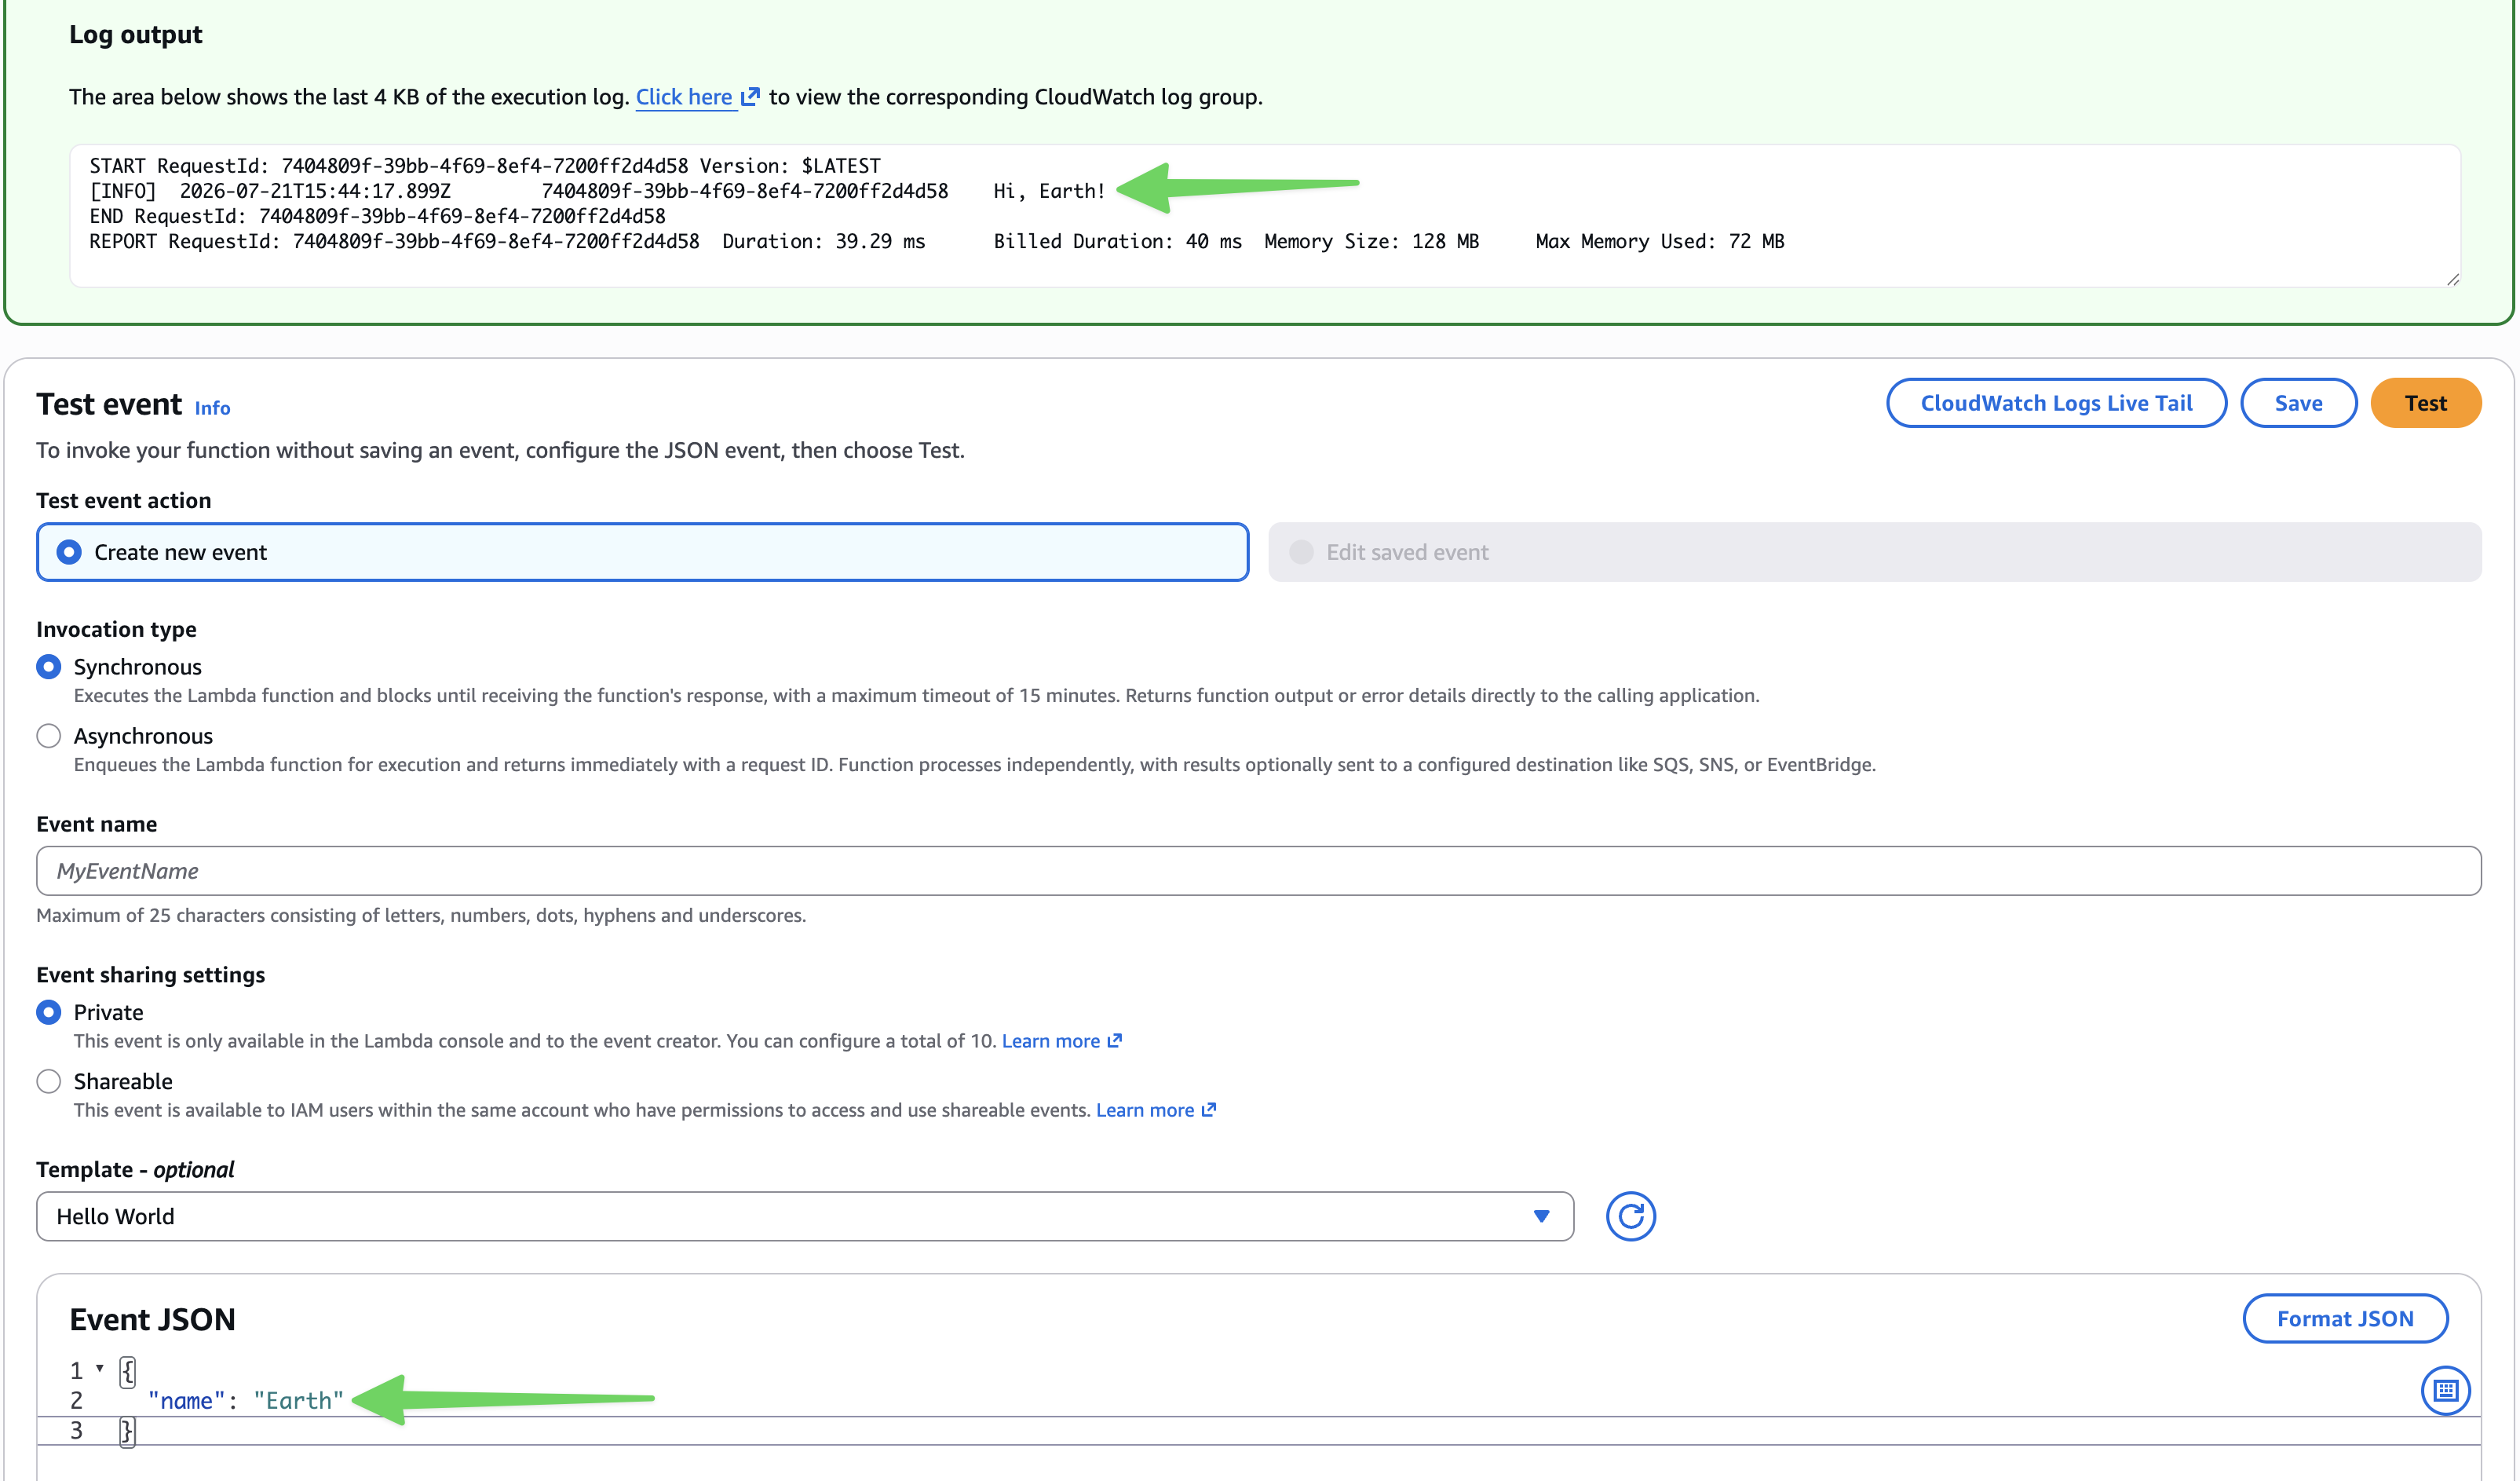Viewport: 2520px width, 1481px height.
Task: Open Learn more link for Private events
Action: click(x=1050, y=1041)
